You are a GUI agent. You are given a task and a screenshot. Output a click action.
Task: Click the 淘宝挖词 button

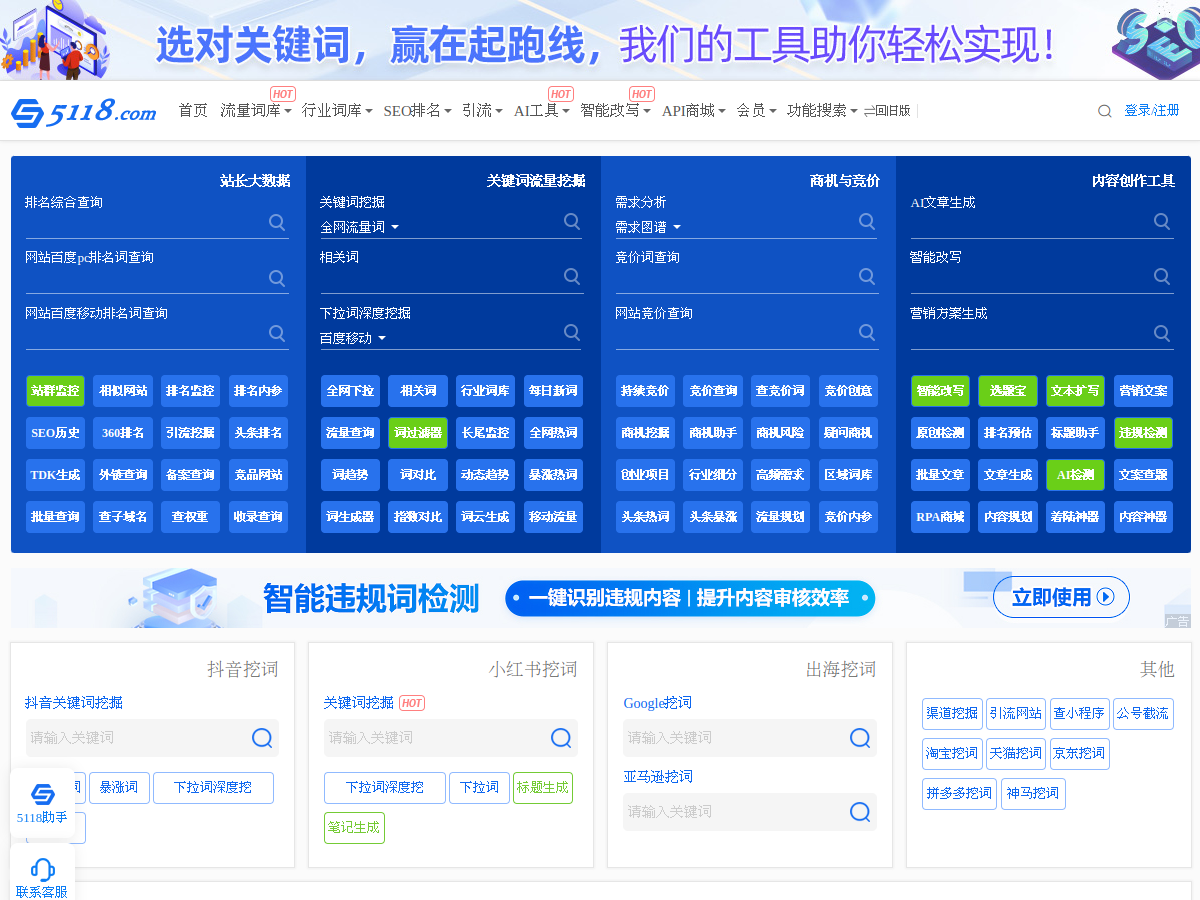pyautogui.click(x=952, y=754)
